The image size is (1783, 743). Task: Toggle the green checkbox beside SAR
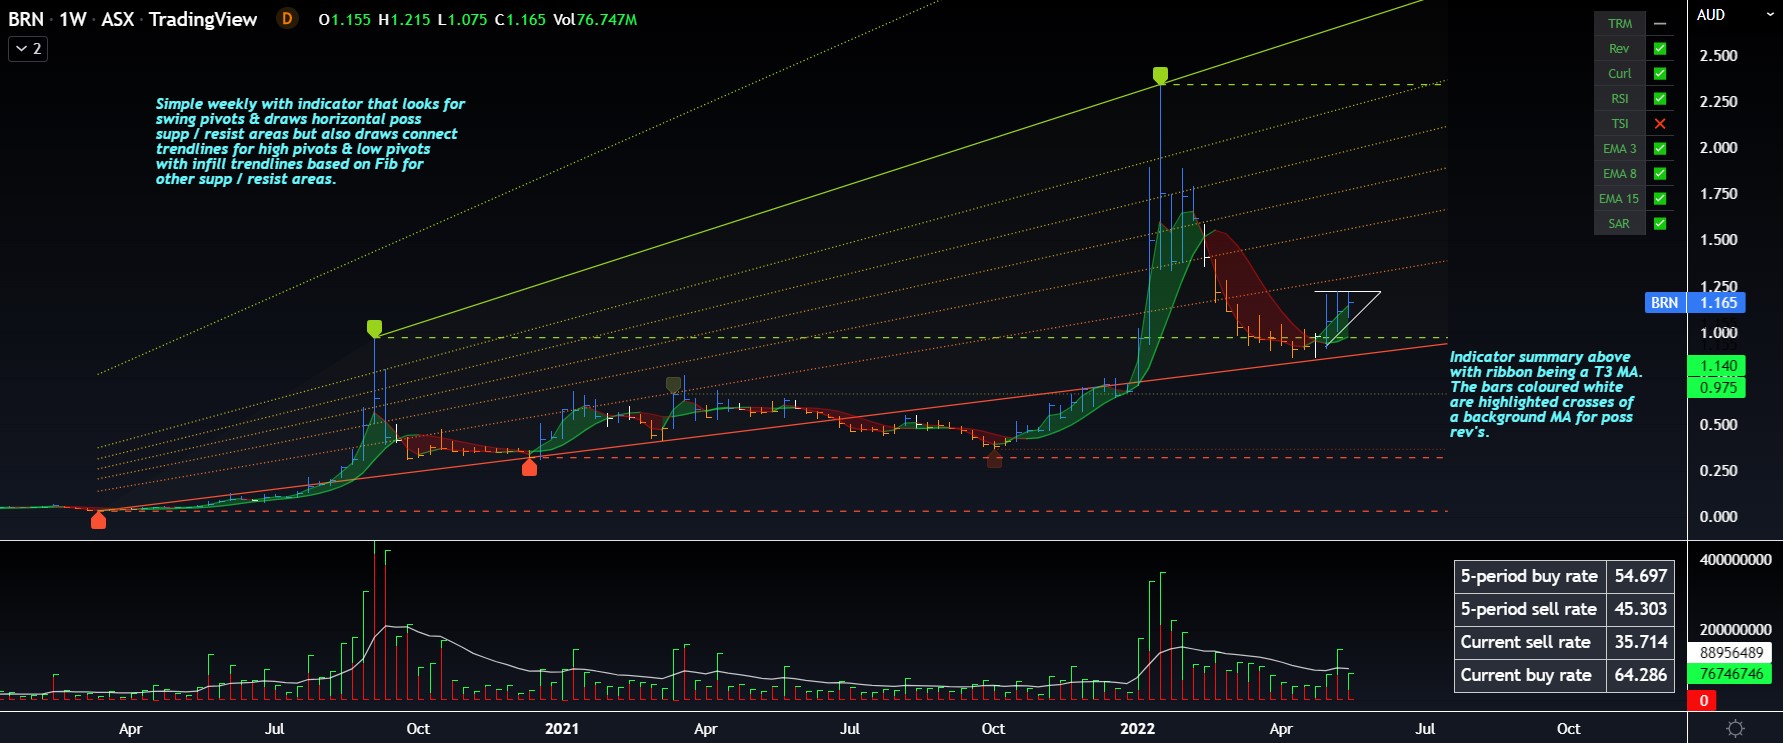pyautogui.click(x=1660, y=224)
